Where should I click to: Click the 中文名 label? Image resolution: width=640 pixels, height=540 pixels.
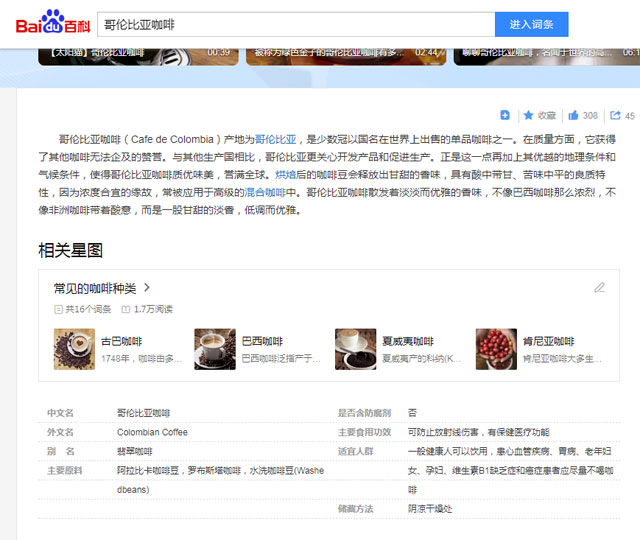pyautogui.click(x=60, y=413)
